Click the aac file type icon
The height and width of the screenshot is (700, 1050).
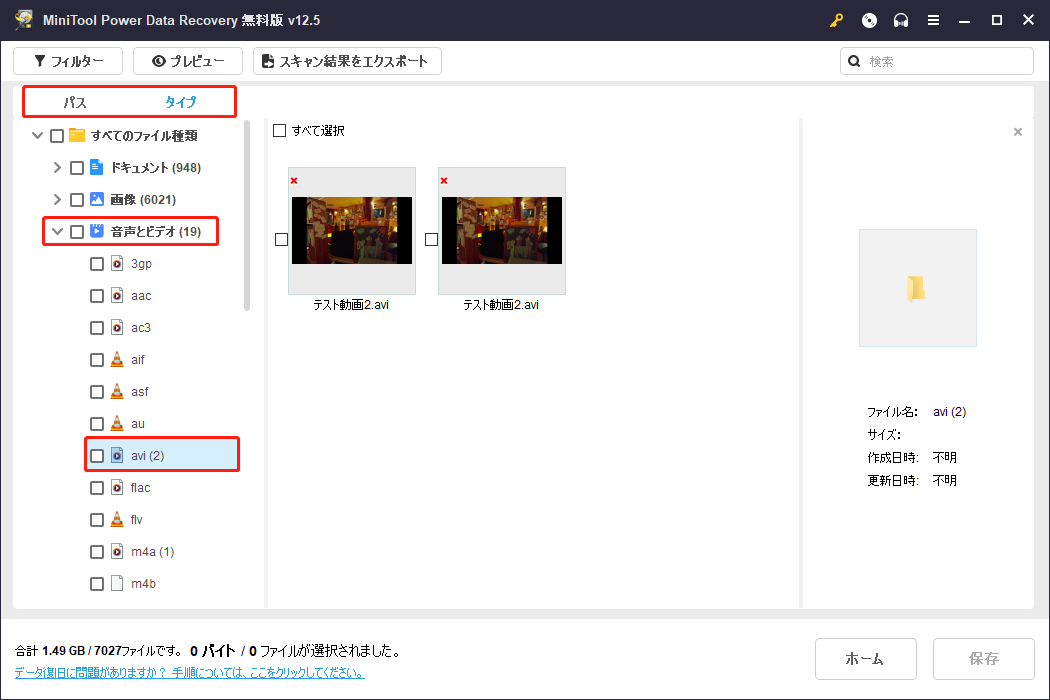tap(117, 295)
